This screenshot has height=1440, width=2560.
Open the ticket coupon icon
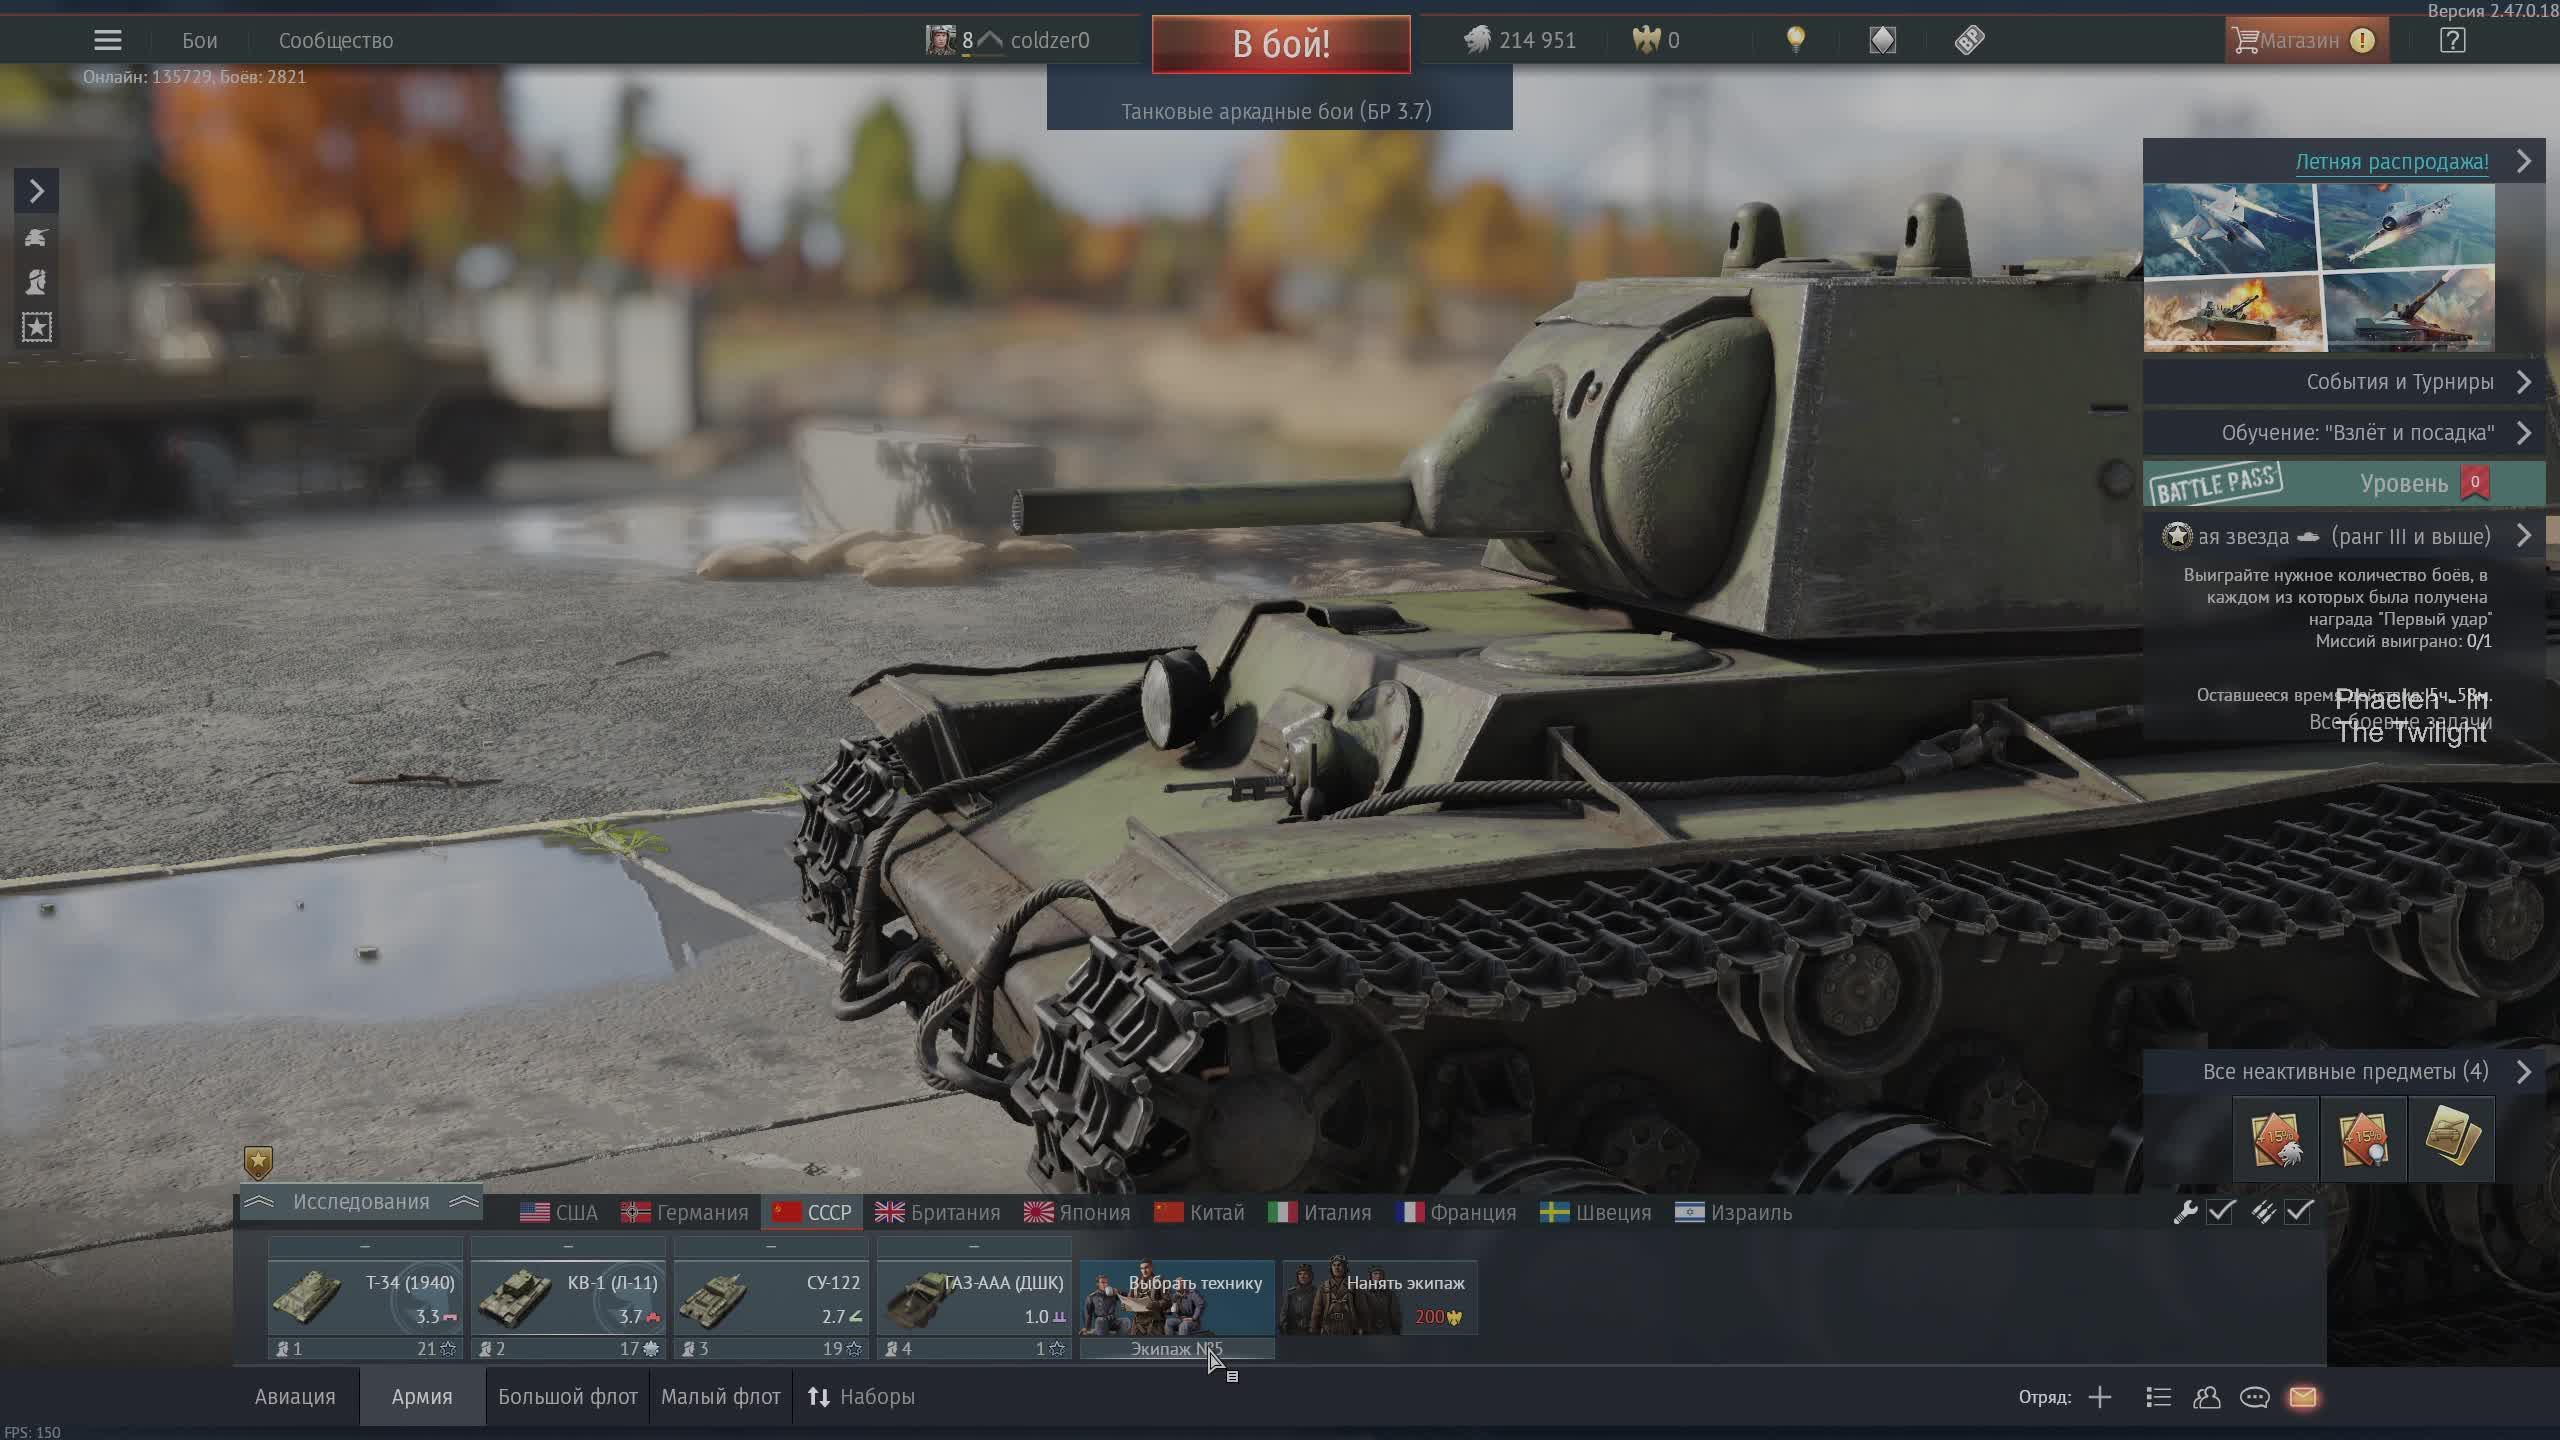pyautogui.click(x=1969, y=40)
